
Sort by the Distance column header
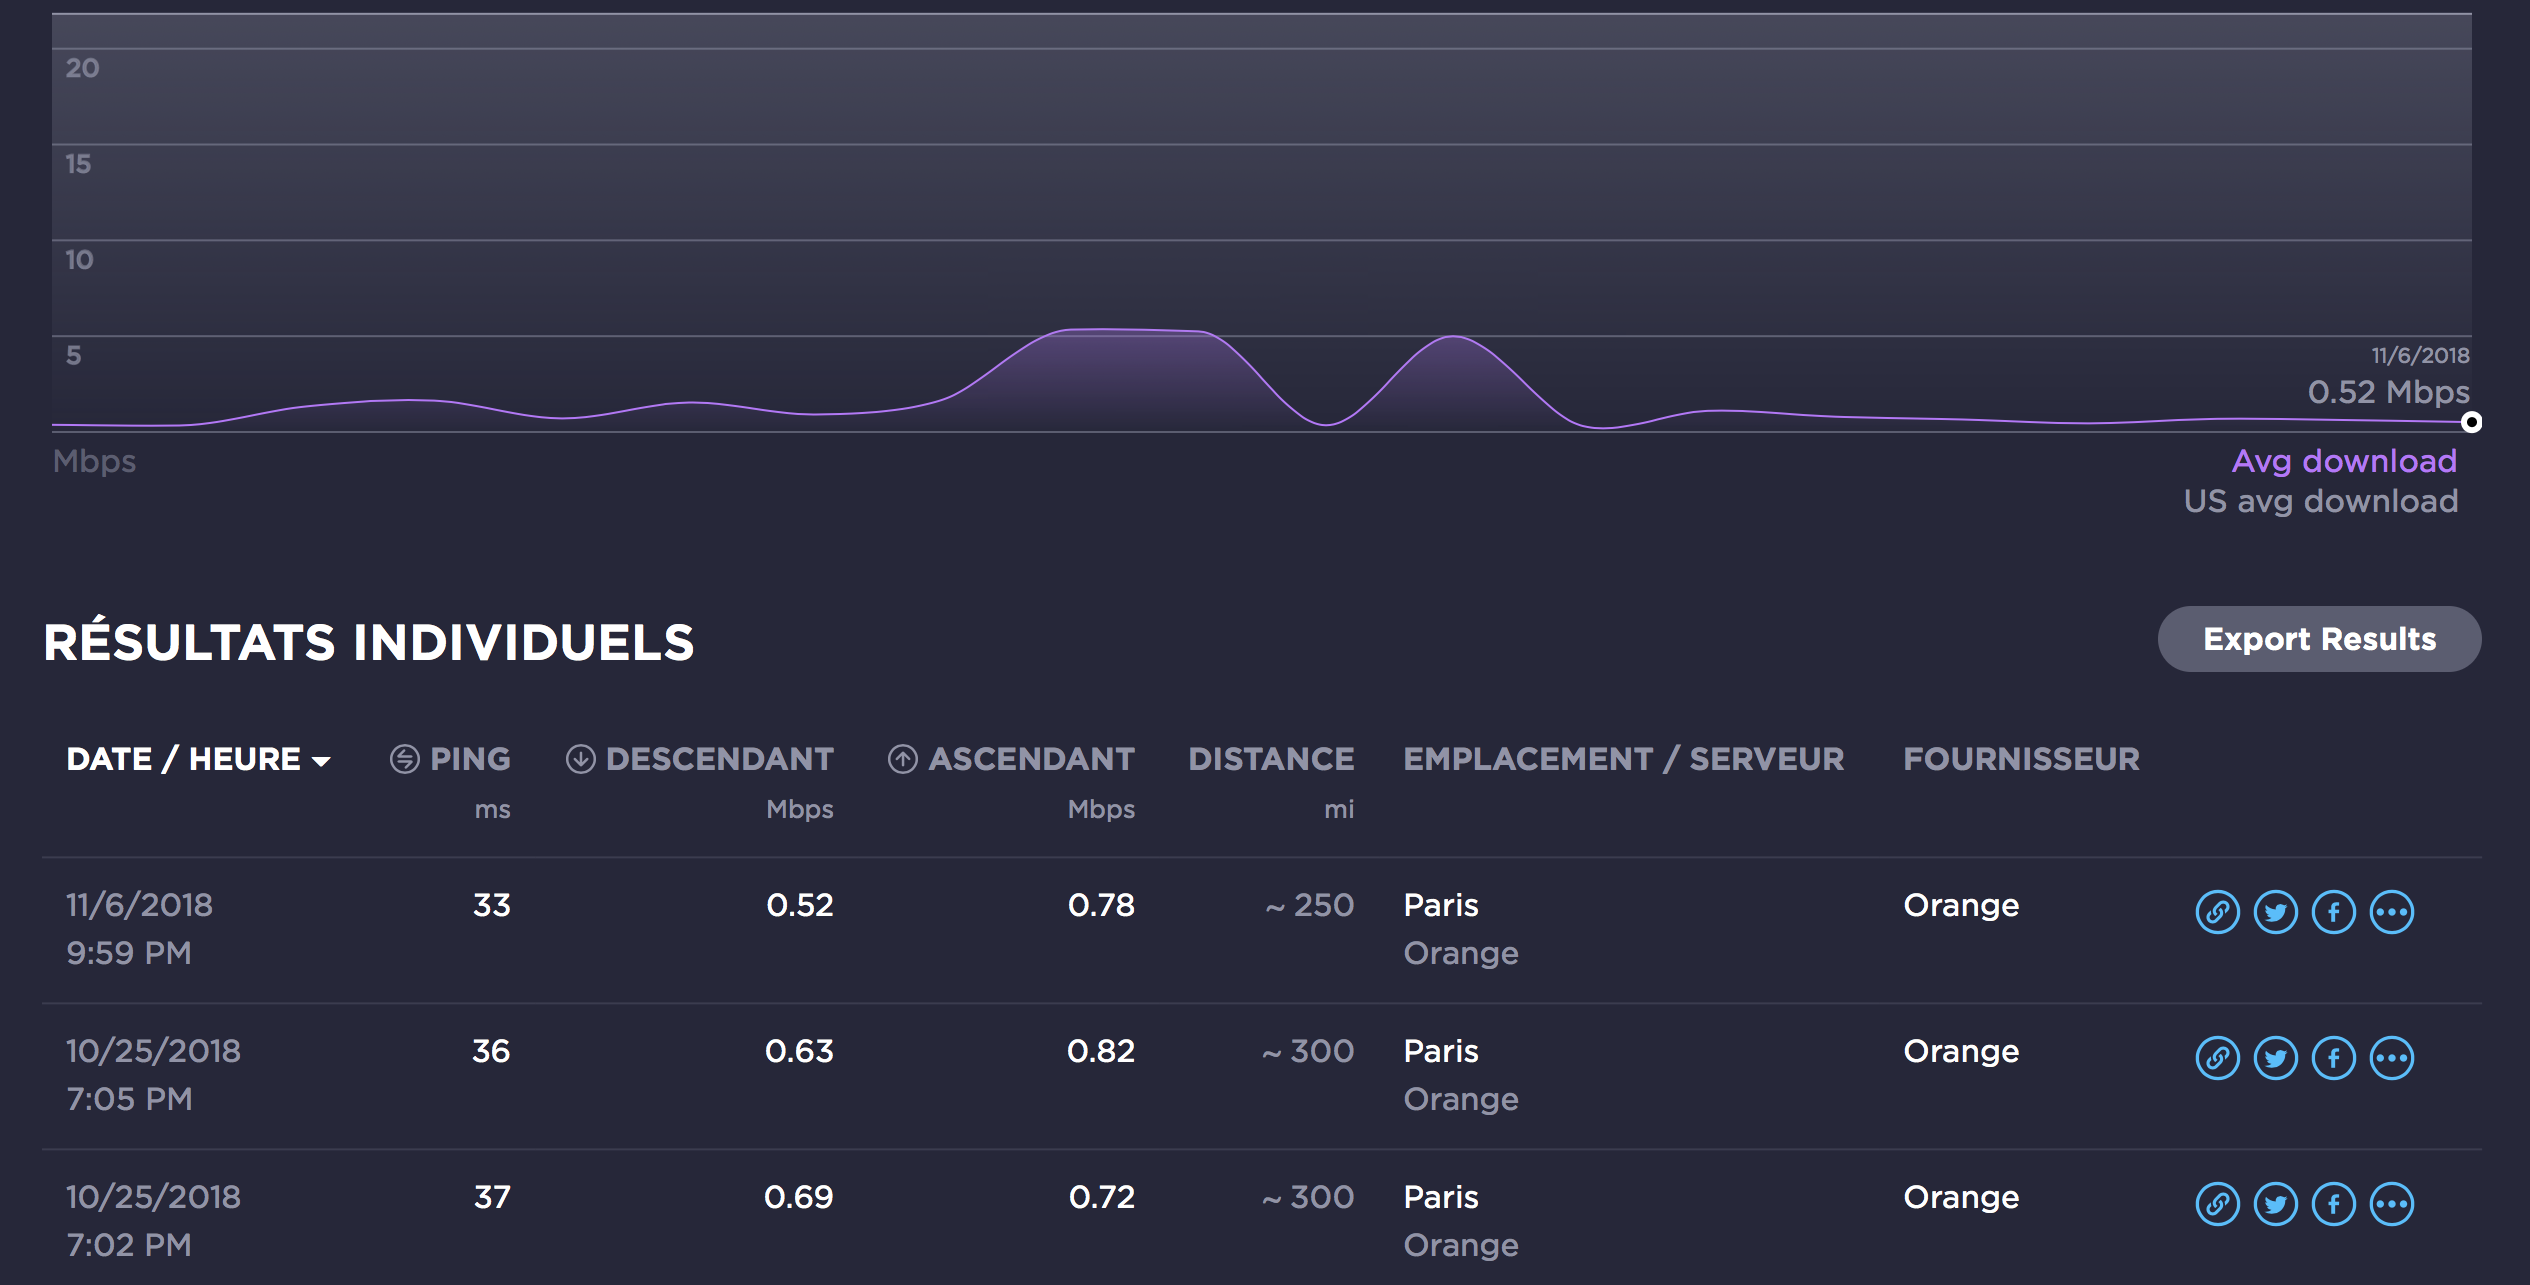click(1270, 759)
